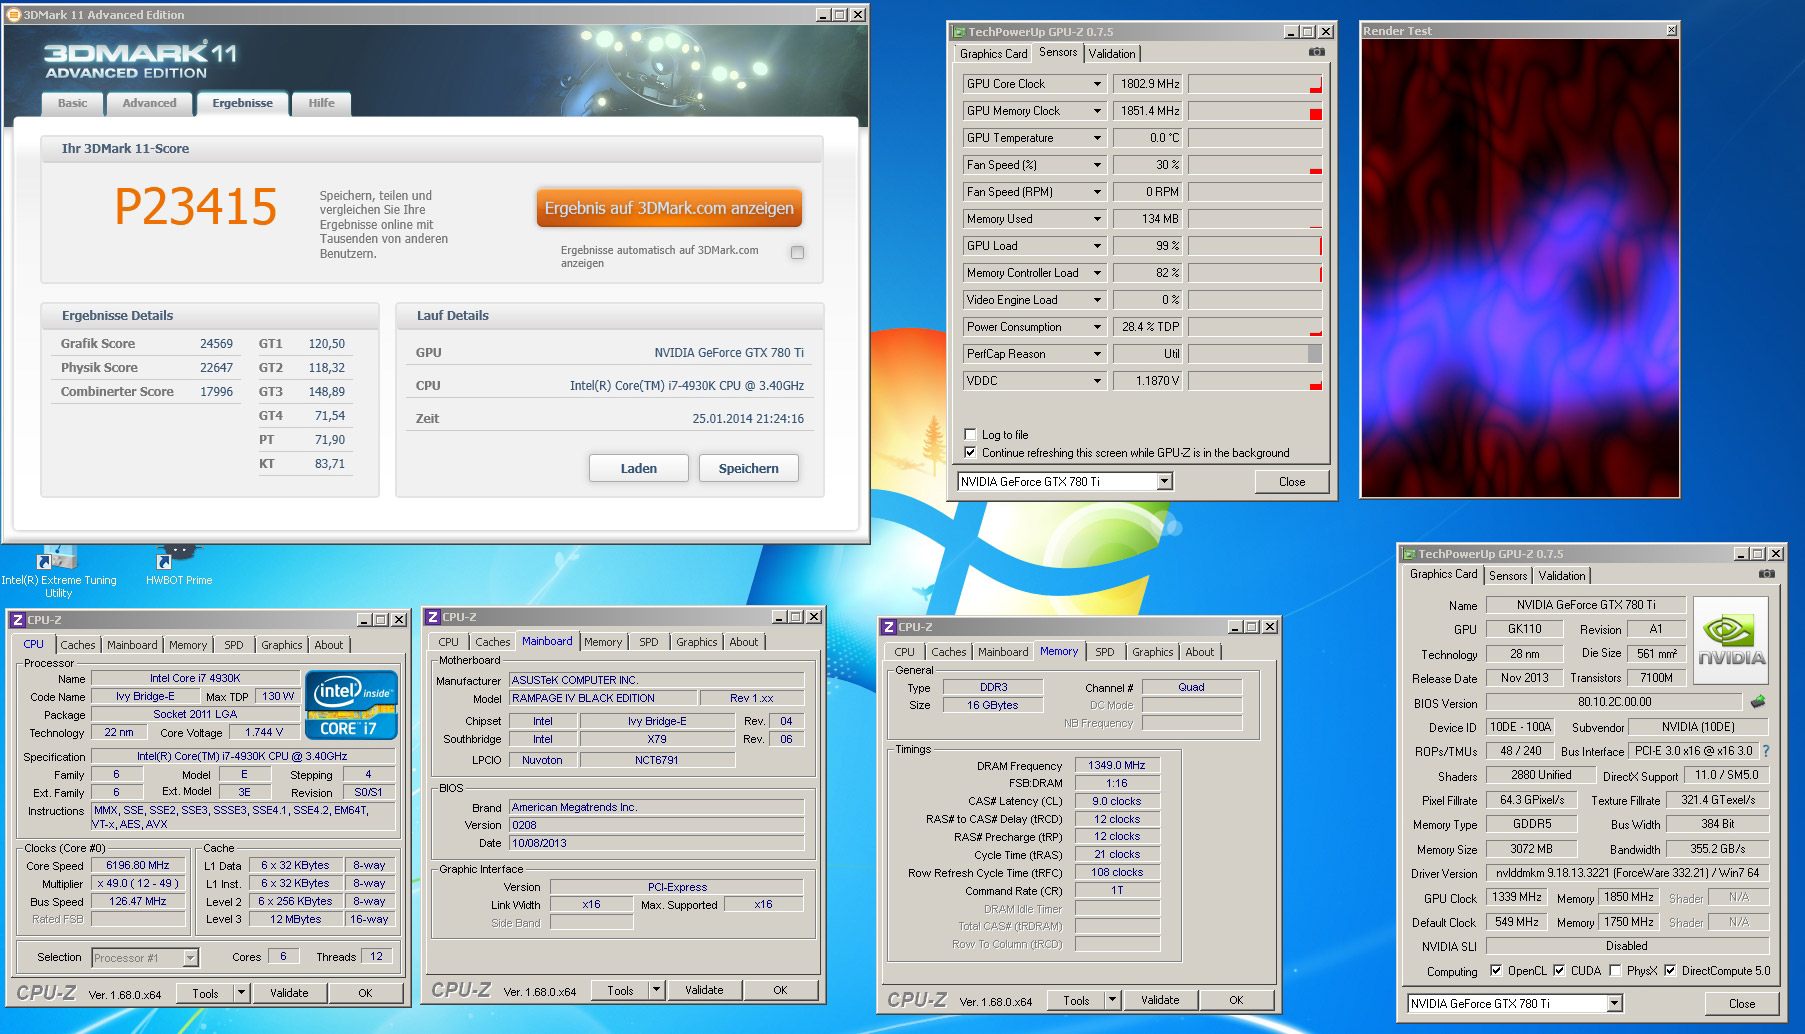Click the GPU Core Clock sensor graph
Image resolution: width=1805 pixels, height=1034 pixels.
[1255, 84]
